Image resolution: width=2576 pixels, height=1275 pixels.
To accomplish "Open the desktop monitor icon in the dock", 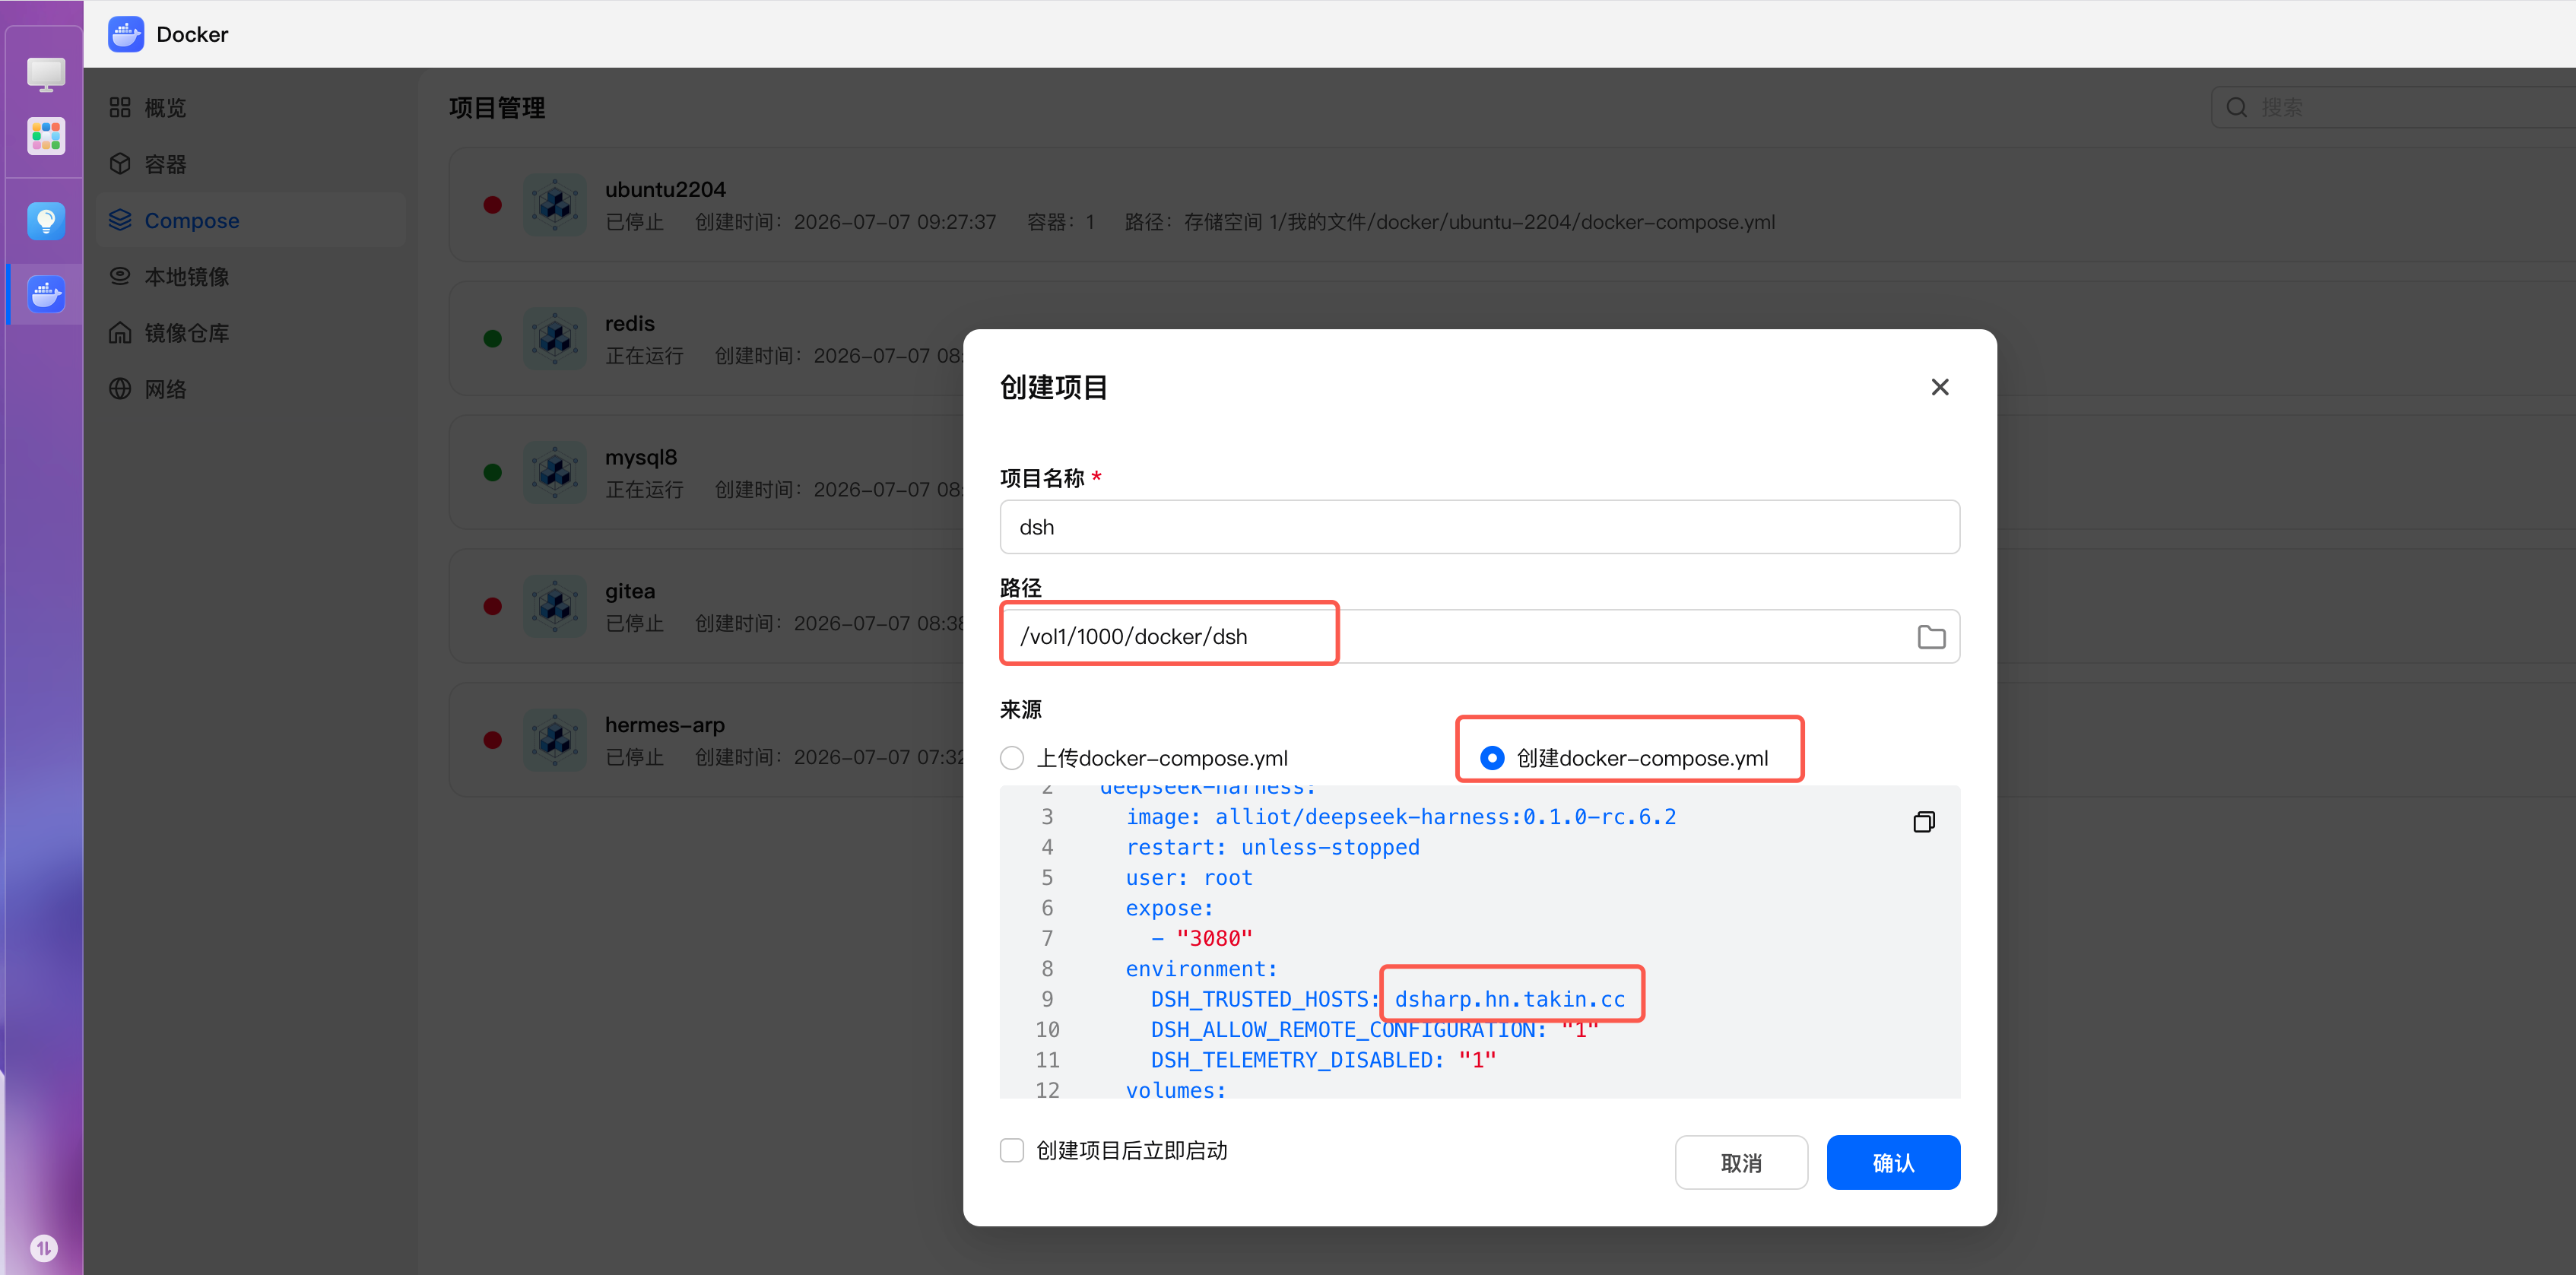I will (46, 74).
